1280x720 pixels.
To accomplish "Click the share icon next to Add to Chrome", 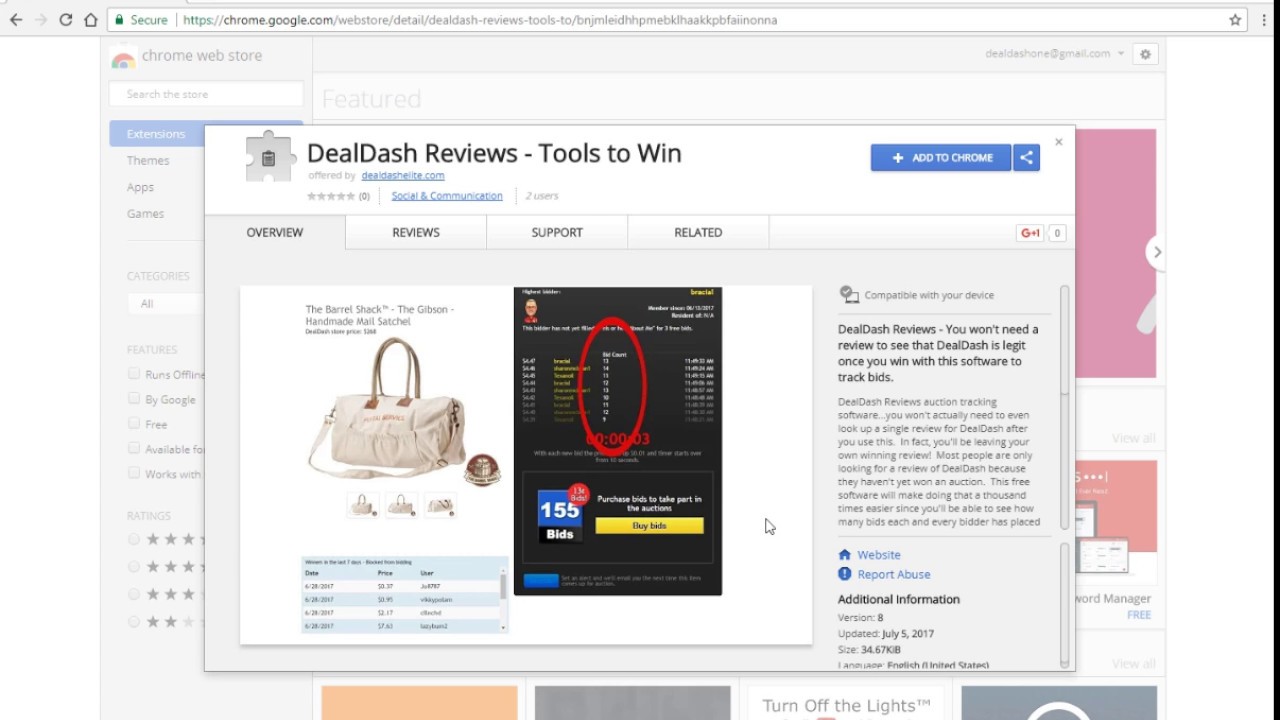I will coord(1026,158).
